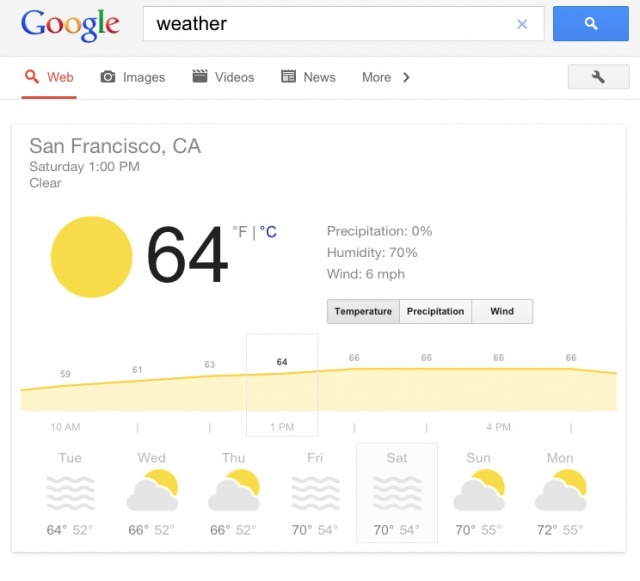Click the Google logo
This screenshot has height=581, width=640.
pos(70,24)
